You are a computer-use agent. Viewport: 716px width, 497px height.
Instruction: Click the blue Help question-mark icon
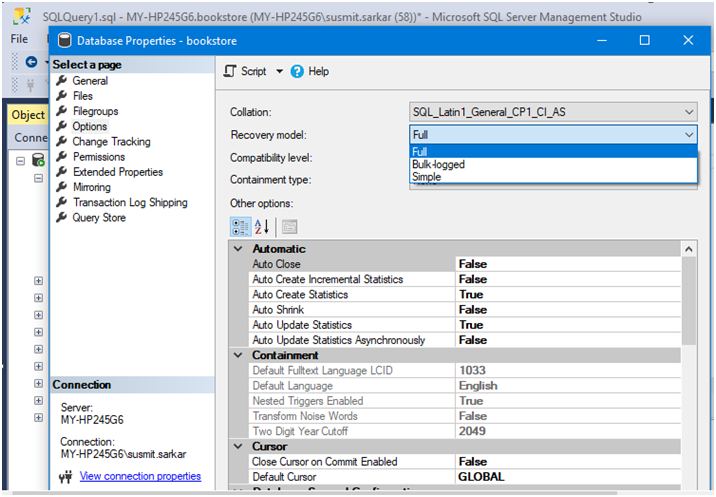click(297, 71)
